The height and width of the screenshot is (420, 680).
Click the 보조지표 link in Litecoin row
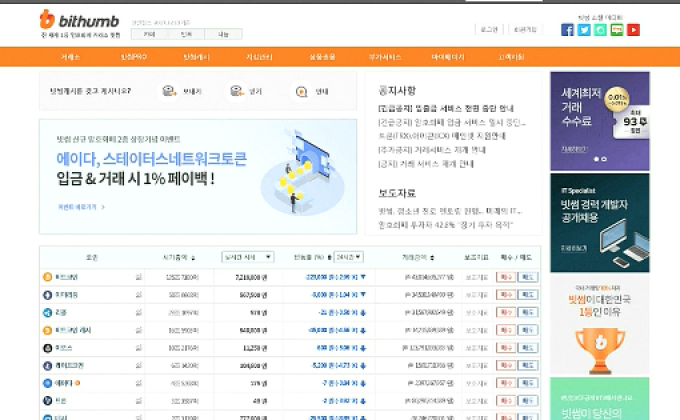[x=477, y=366]
